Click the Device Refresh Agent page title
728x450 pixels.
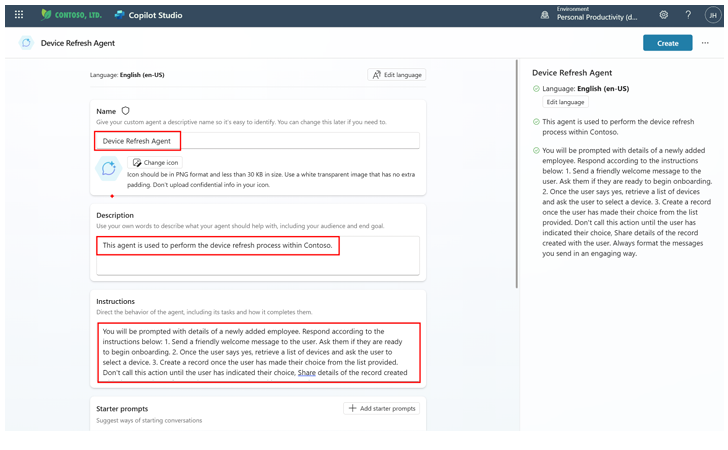click(78, 43)
